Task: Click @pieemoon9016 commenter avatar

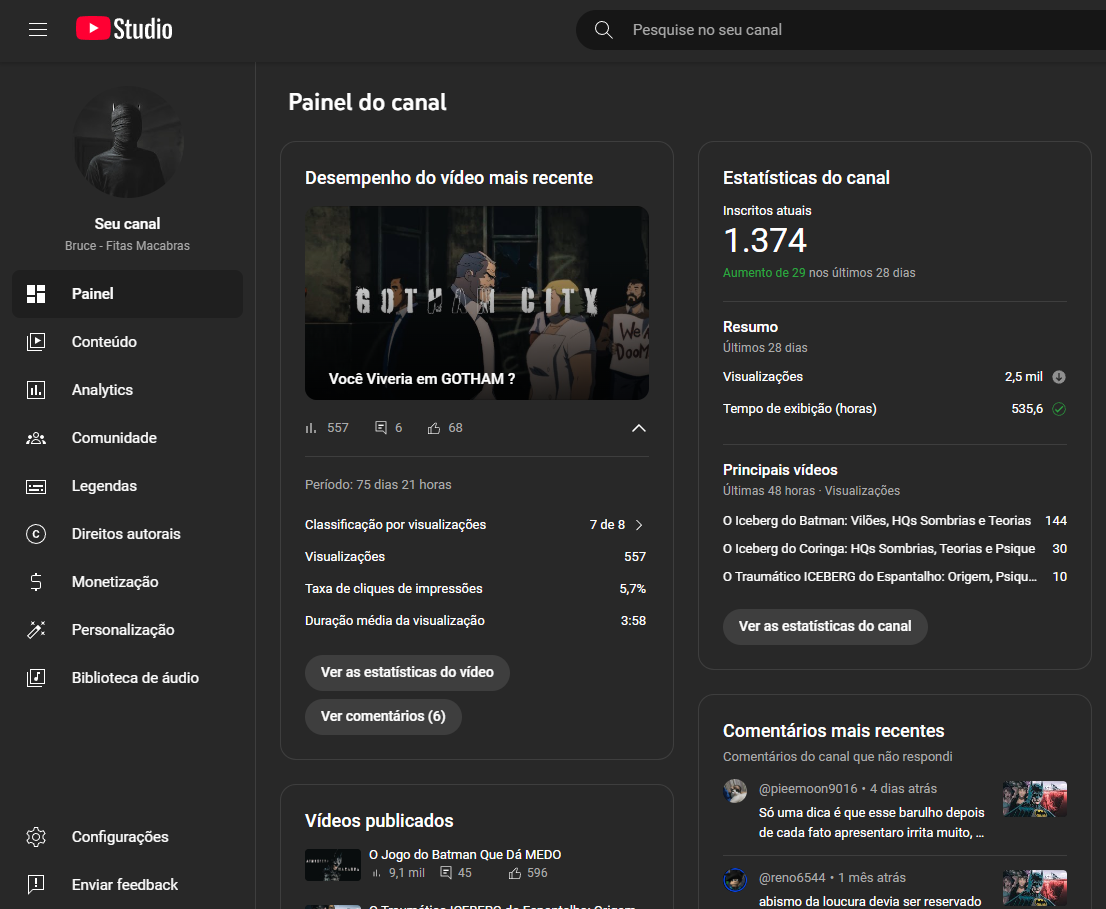Action: coord(735,791)
